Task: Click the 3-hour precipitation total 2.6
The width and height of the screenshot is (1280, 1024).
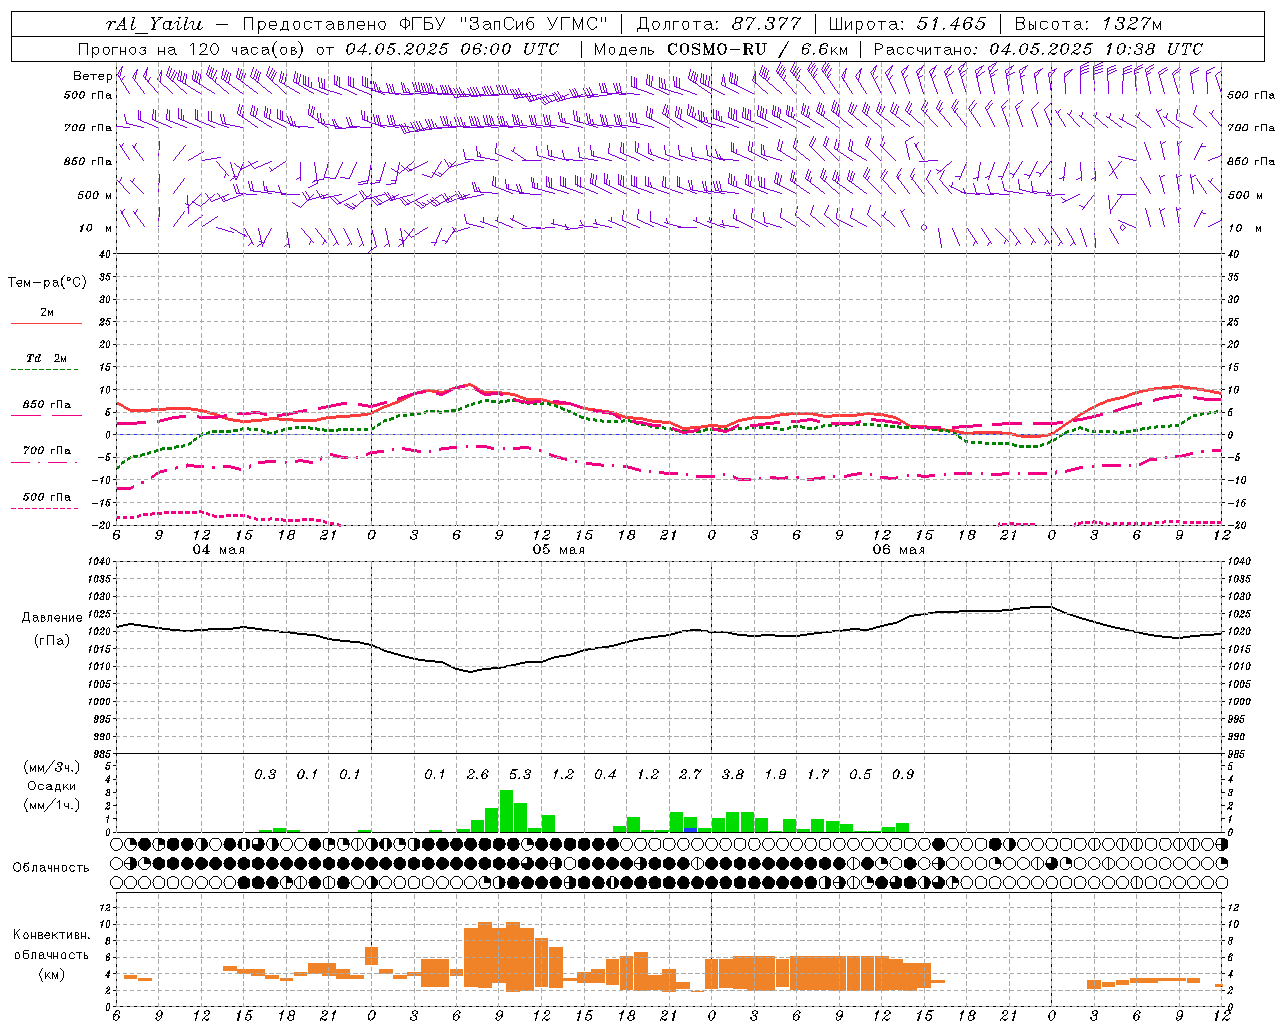Action: (x=478, y=775)
